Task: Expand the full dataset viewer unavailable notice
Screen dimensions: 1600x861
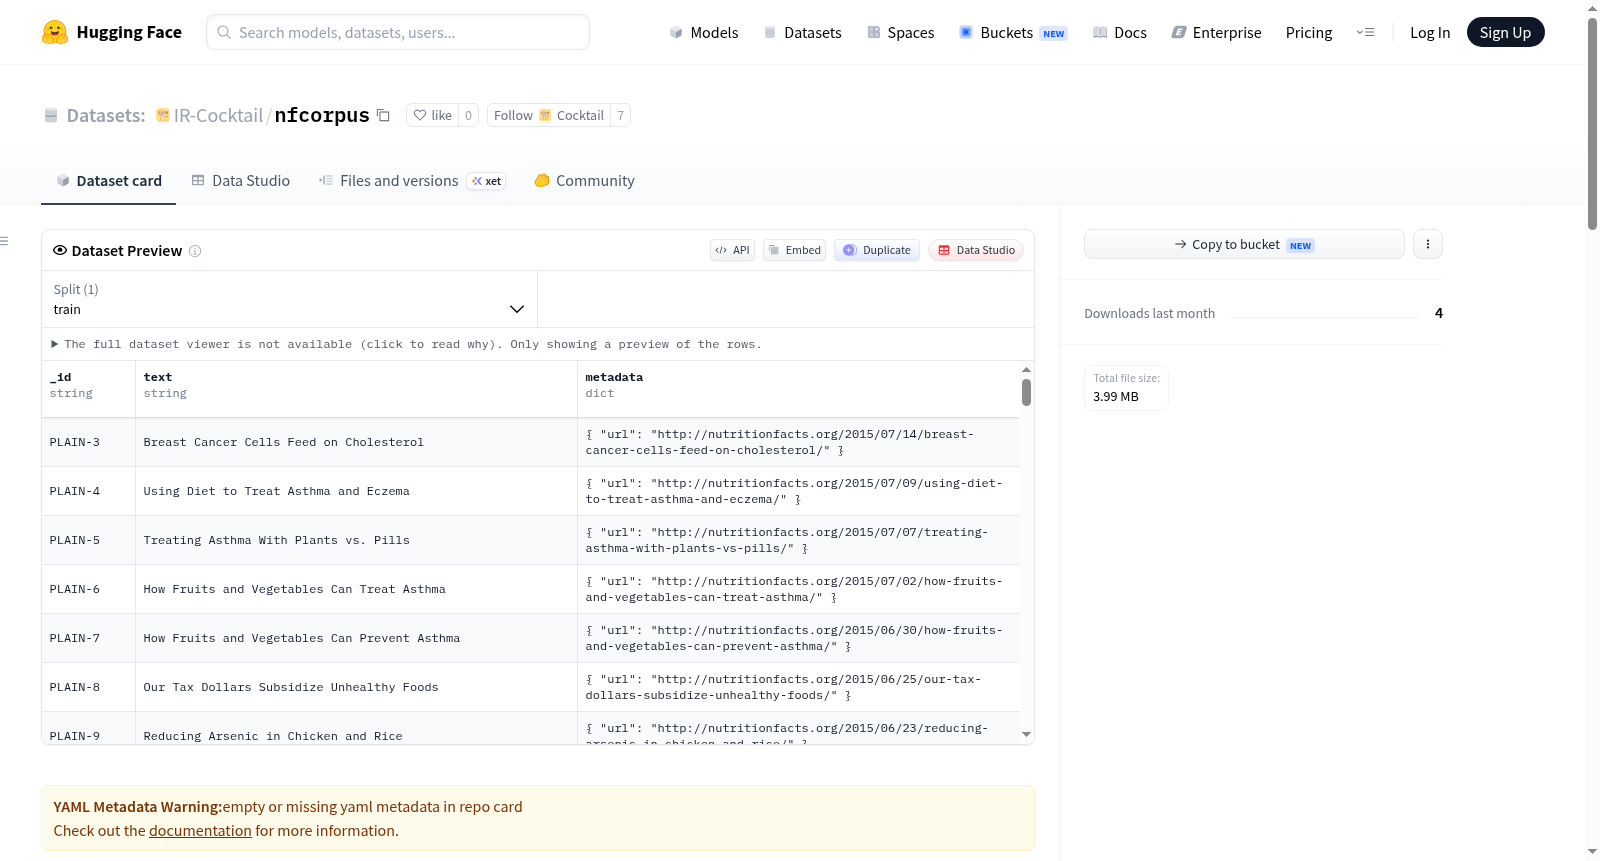Action: (x=406, y=344)
